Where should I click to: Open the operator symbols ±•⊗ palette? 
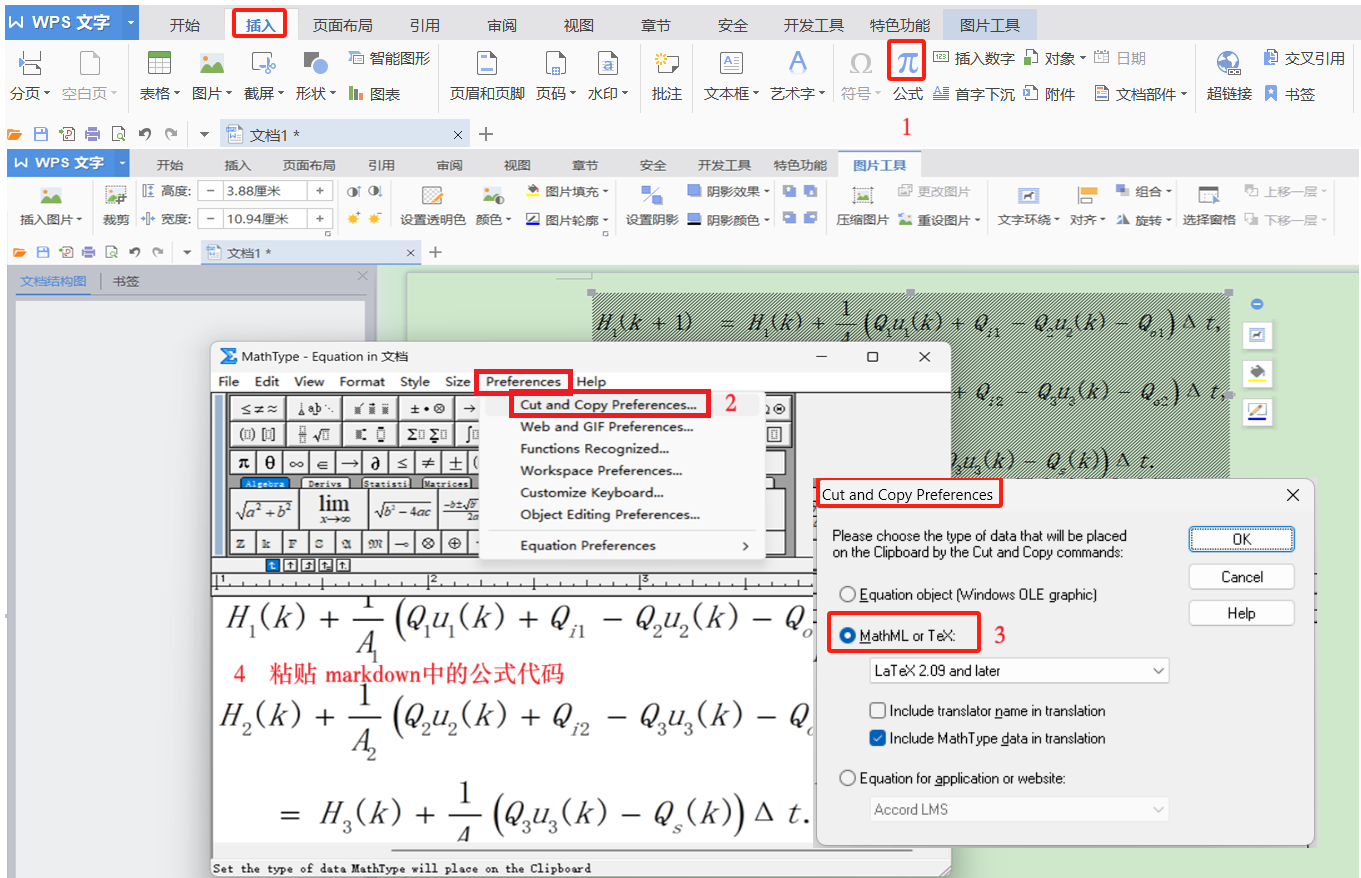pyautogui.click(x=426, y=409)
